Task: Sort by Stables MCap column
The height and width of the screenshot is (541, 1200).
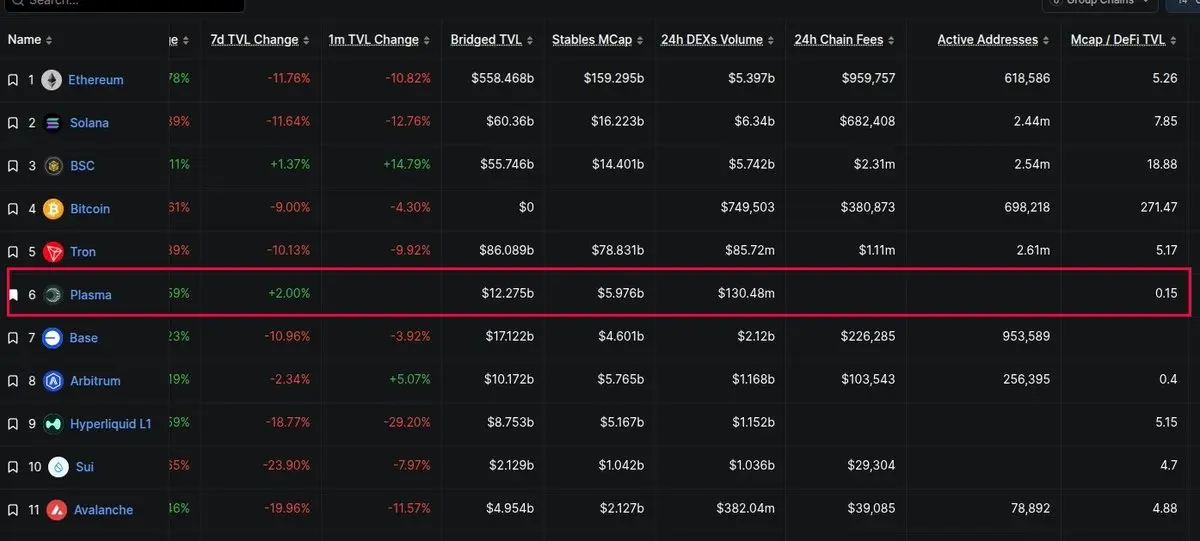Action: click(597, 40)
